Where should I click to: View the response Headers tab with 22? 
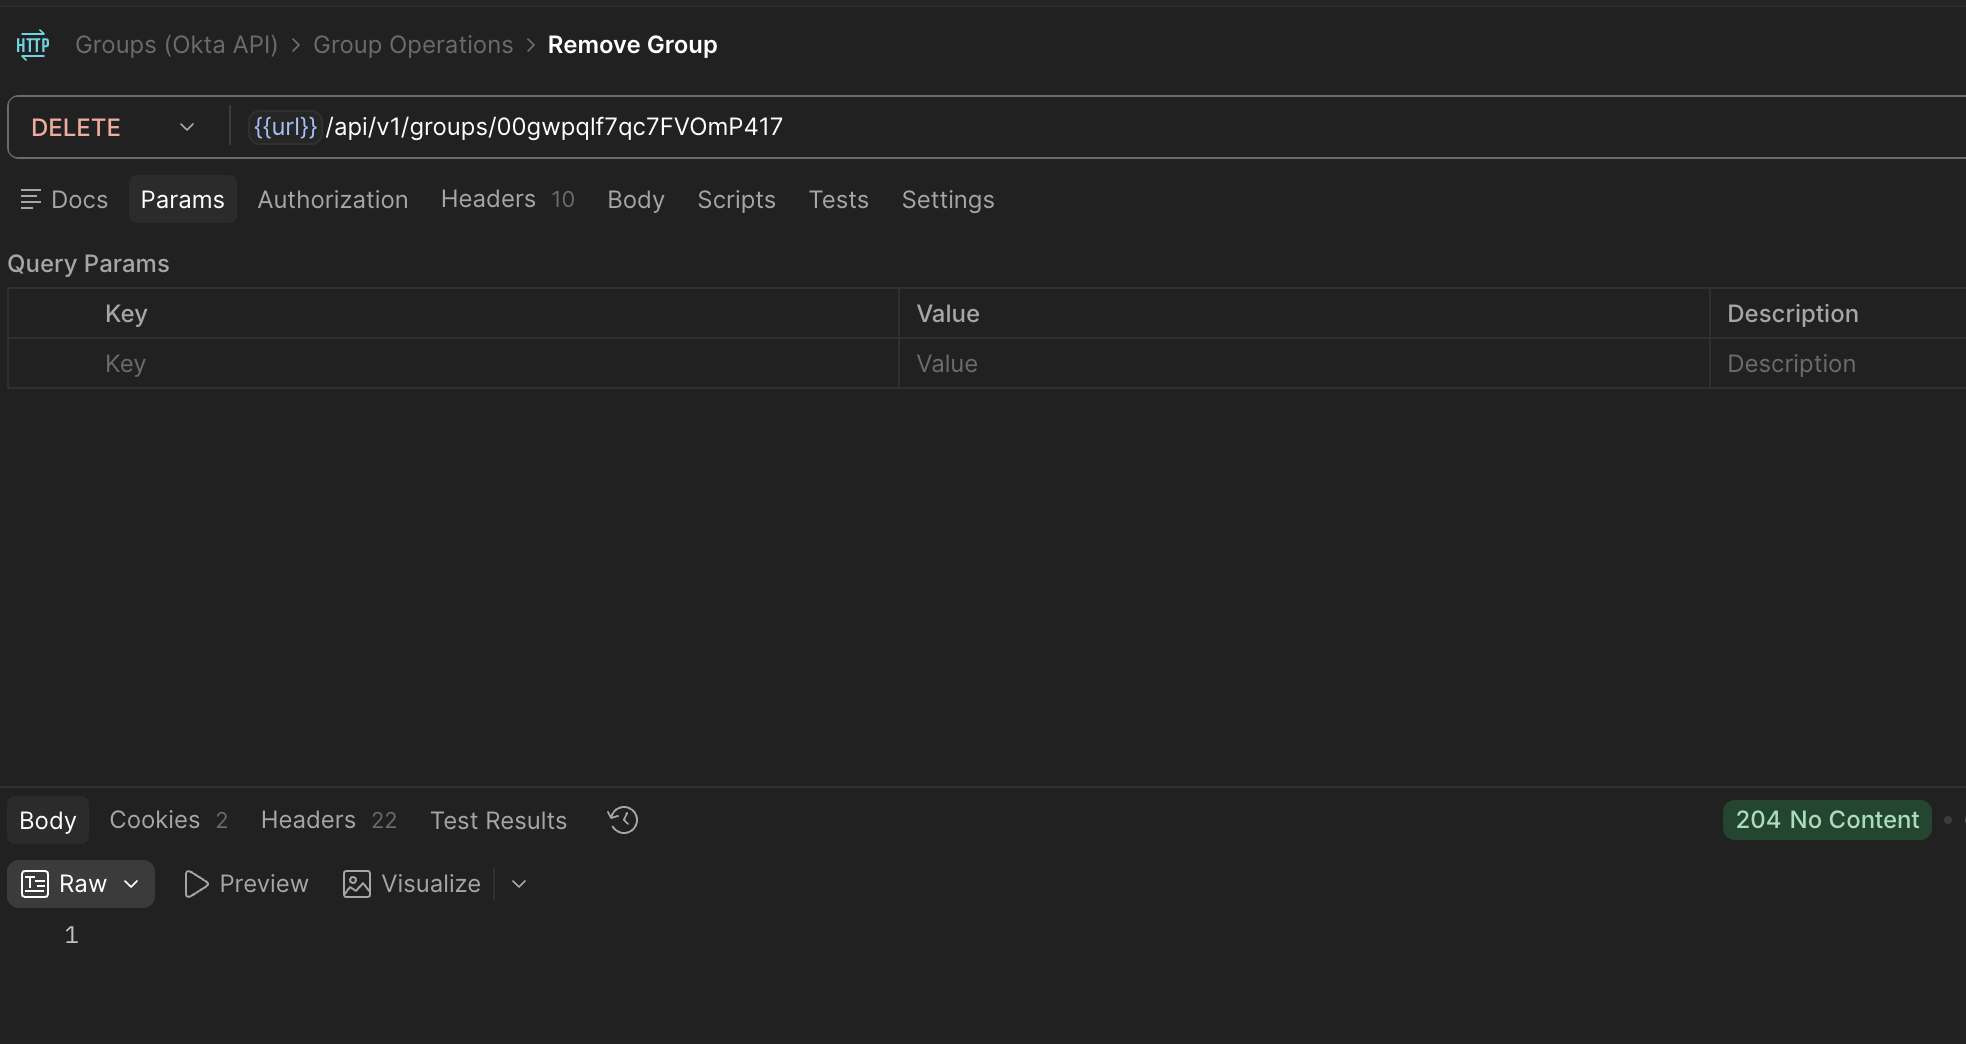click(x=329, y=820)
